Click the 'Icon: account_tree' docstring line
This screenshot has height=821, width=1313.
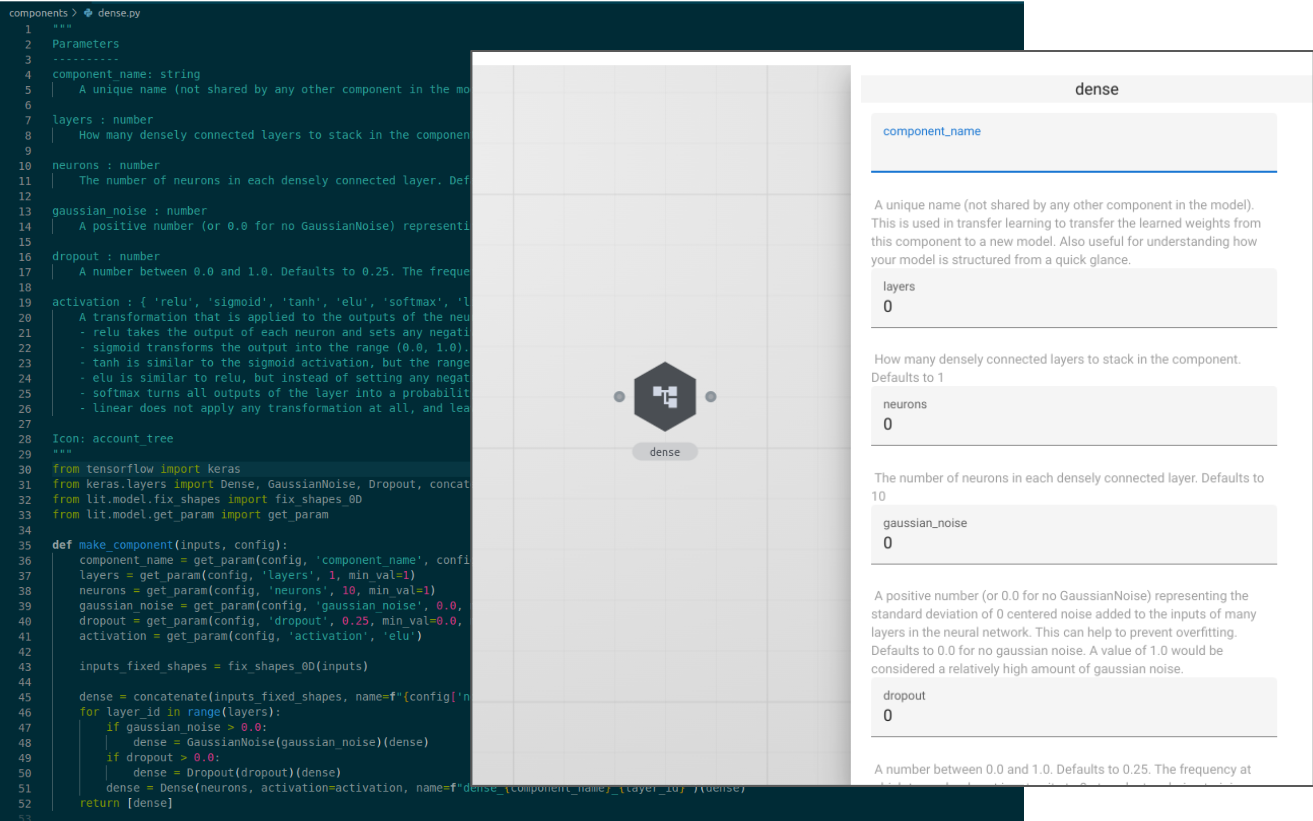coord(112,438)
